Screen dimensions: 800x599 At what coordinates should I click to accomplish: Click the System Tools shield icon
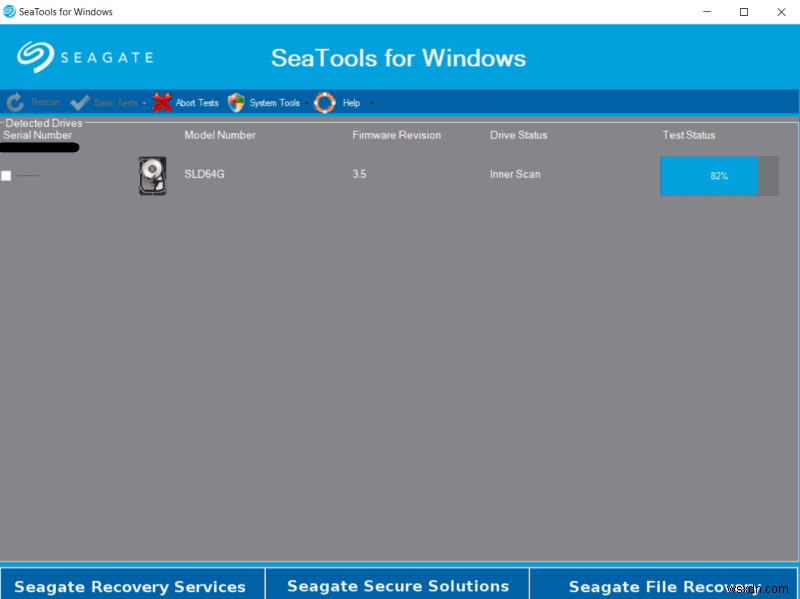(x=236, y=103)
